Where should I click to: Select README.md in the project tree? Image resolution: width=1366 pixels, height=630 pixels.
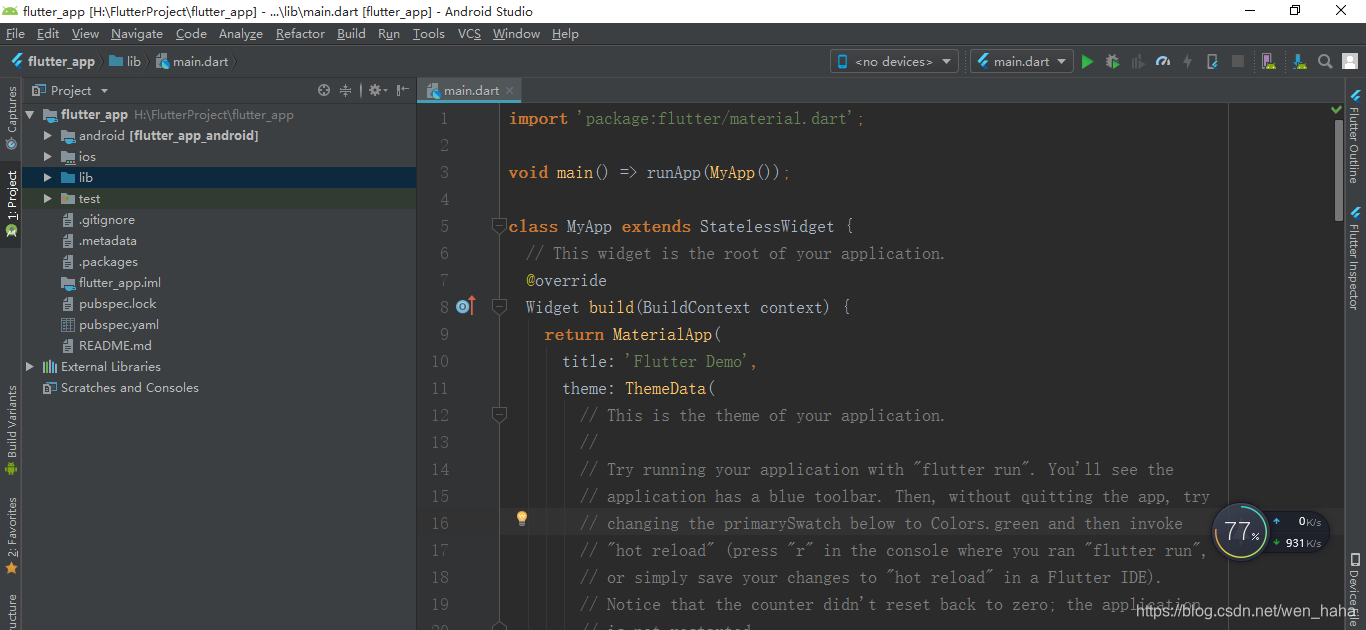click(x=115, y=346)
